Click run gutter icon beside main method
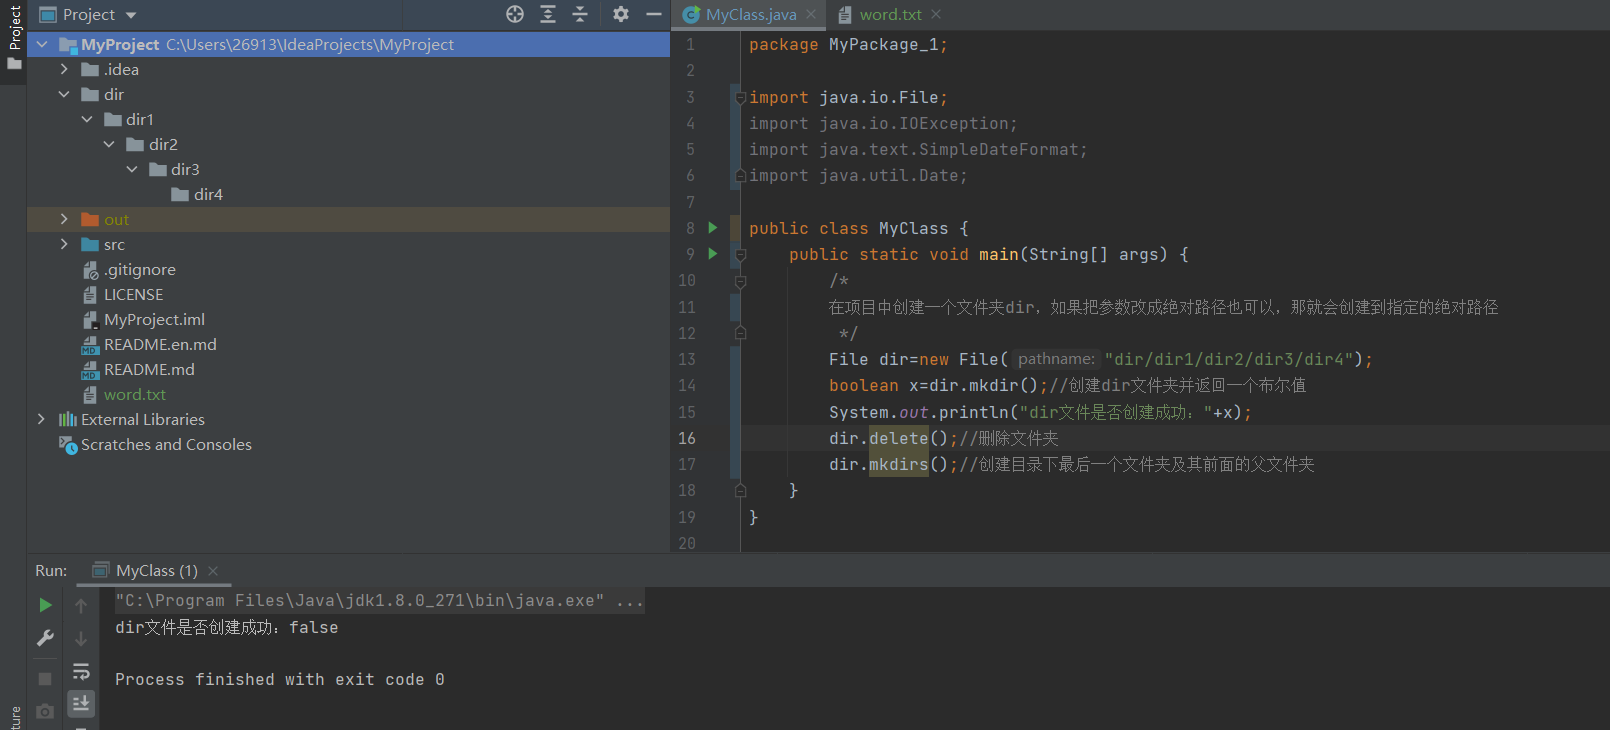Image resolution: width=1610 pixels, height=730 pixels. [713, 254]
